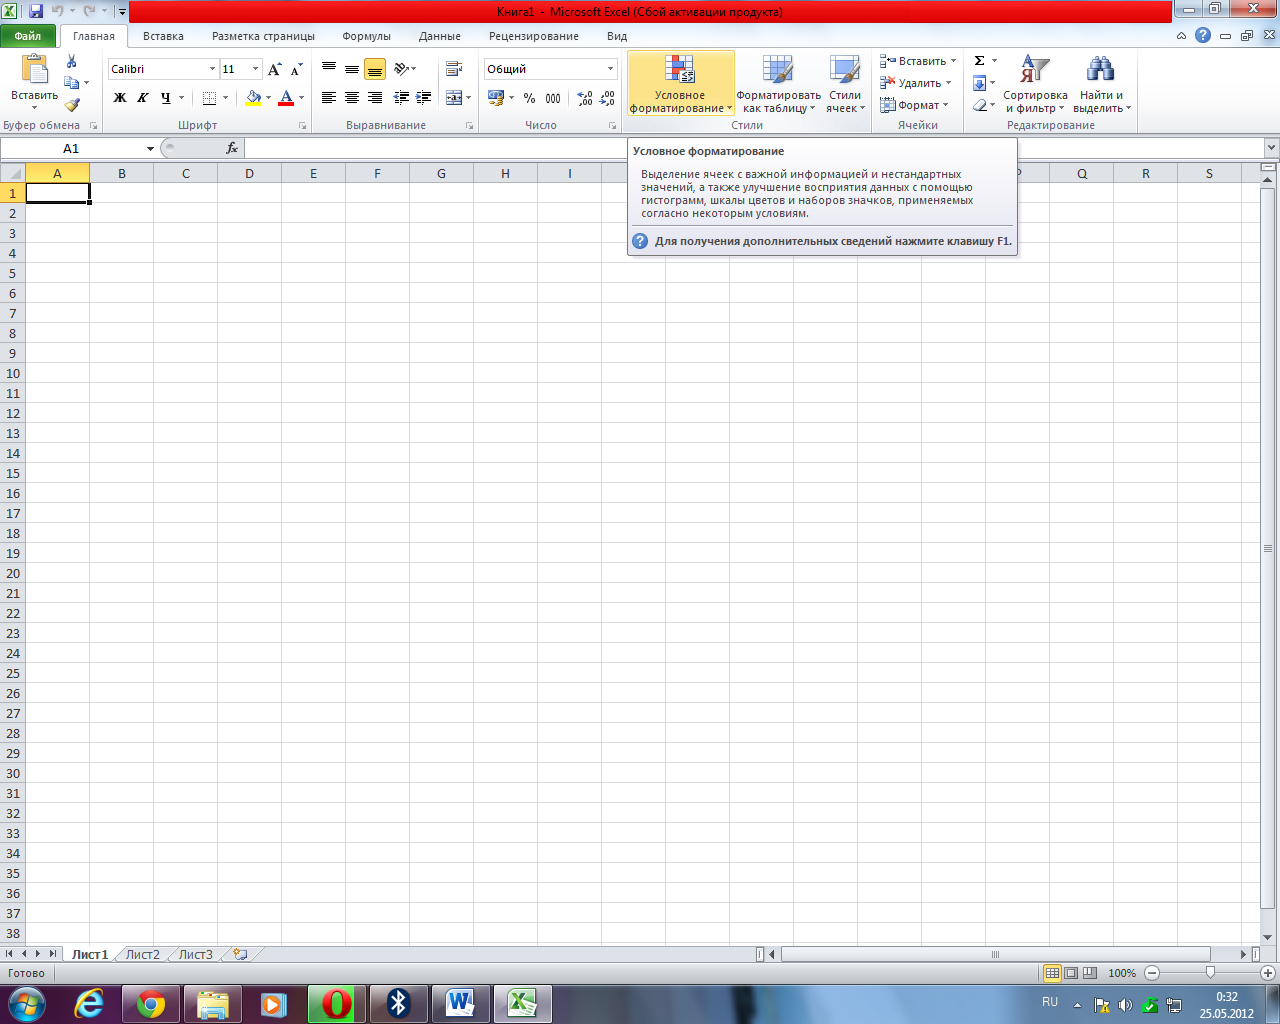Increase font size with the large A icon
This screenshot has height=1024, width=1280.
coord(274,69)
